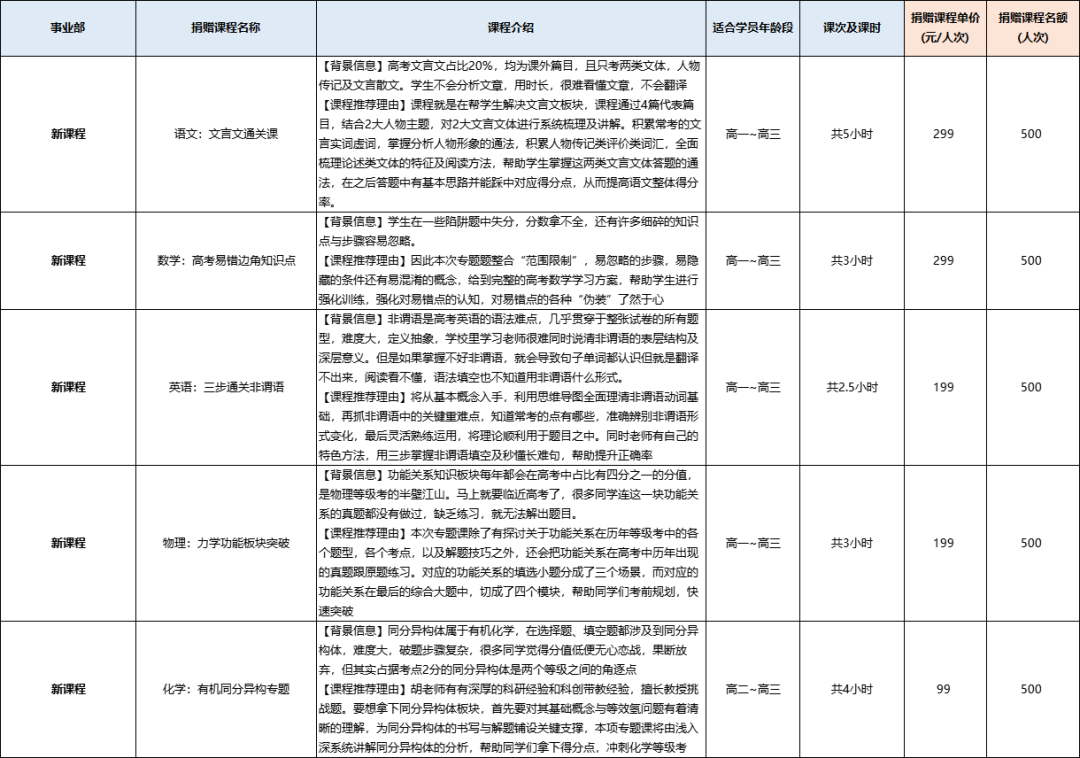The image size is (1080, 758).
Task: Select the 文言文 course introduction text cell
Action: [x=512, y=134]
